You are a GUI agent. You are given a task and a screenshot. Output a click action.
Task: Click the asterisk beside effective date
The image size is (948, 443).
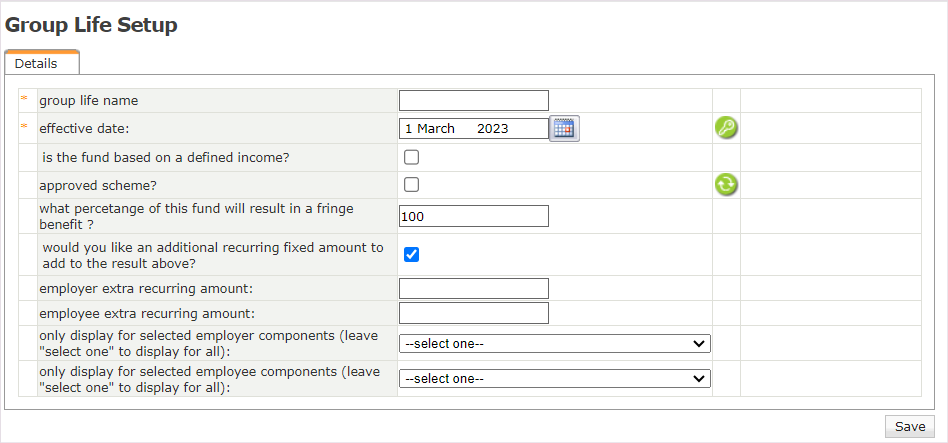[24, 128]
